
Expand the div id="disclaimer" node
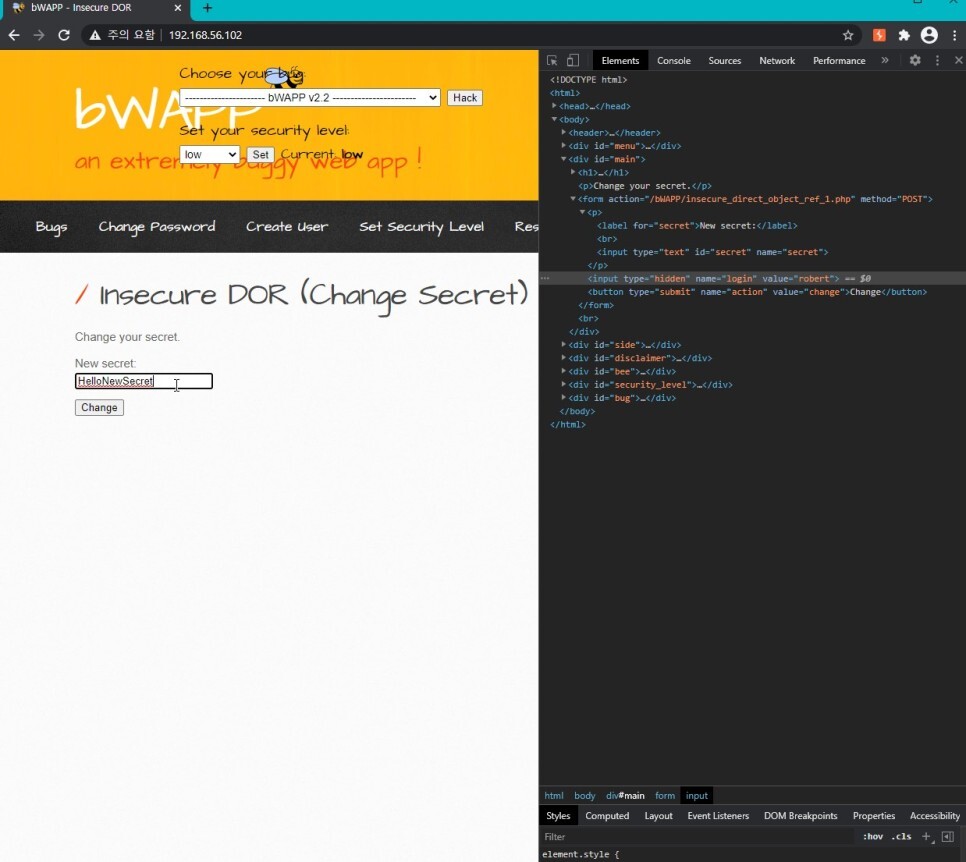point(563,357)
